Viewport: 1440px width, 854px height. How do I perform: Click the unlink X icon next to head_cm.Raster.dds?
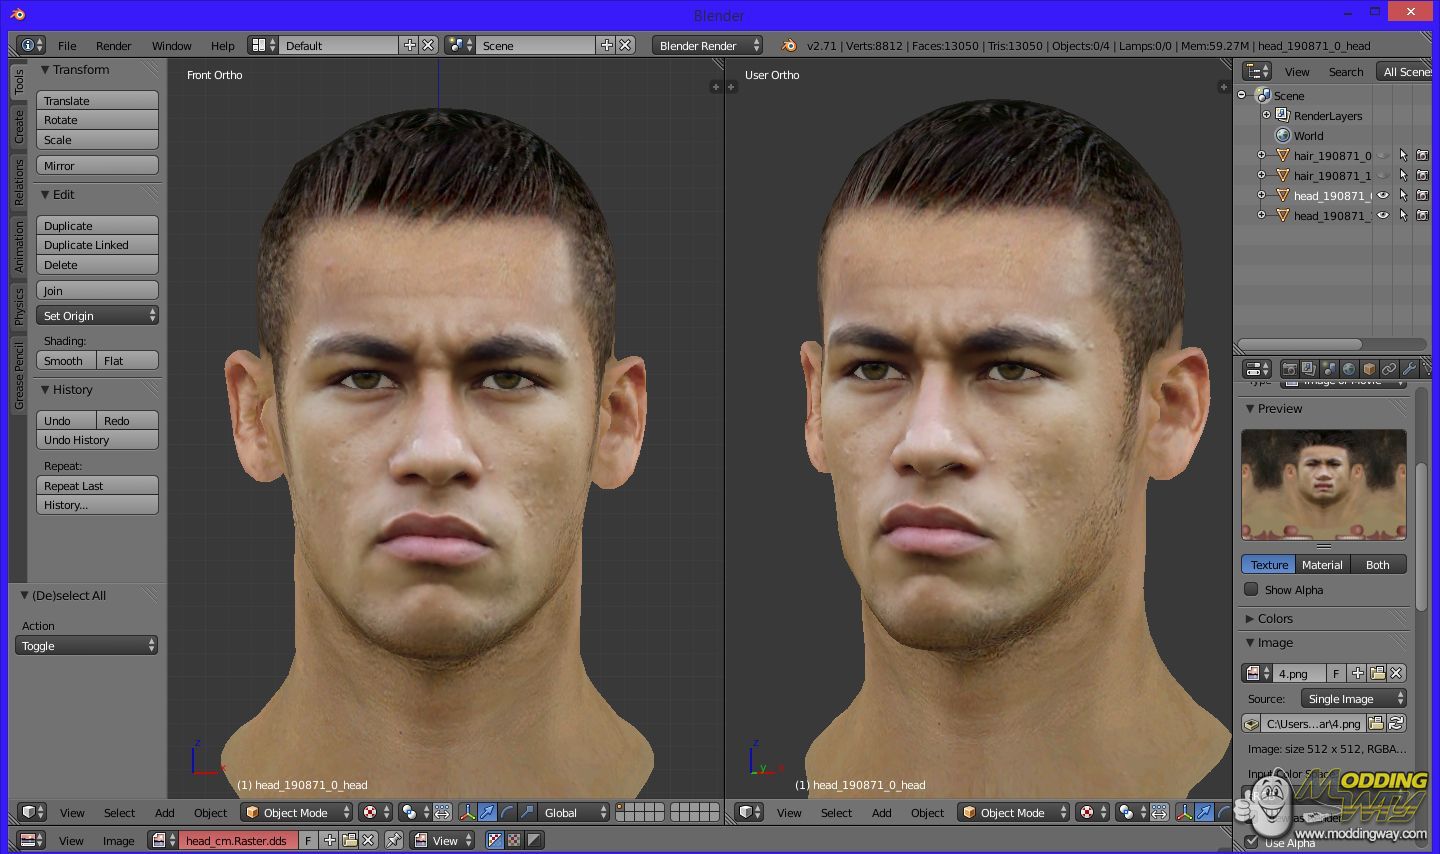pos(368,840)
